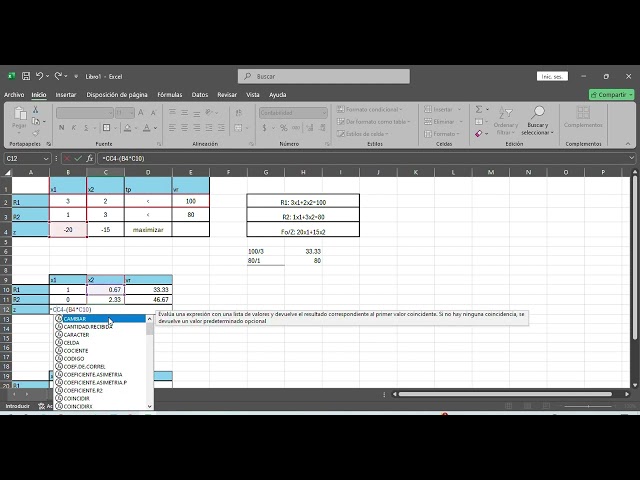Click the Decrease decimals icon
Screen dimensions: 640x480
pos(322,128)
